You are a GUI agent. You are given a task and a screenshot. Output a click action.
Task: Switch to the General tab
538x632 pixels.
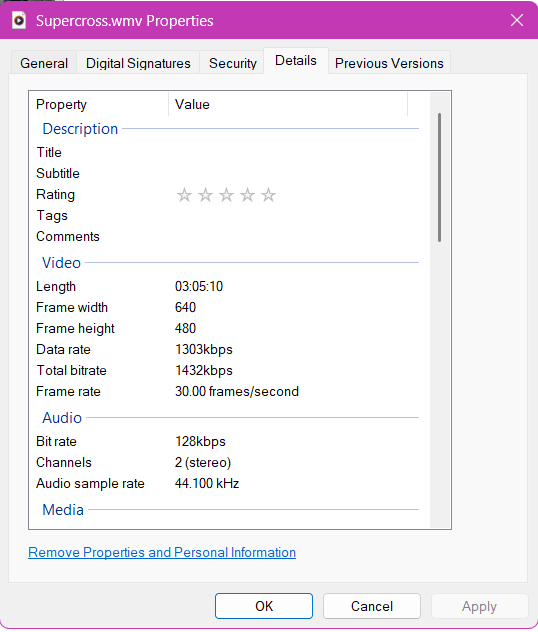coord(44,63)
